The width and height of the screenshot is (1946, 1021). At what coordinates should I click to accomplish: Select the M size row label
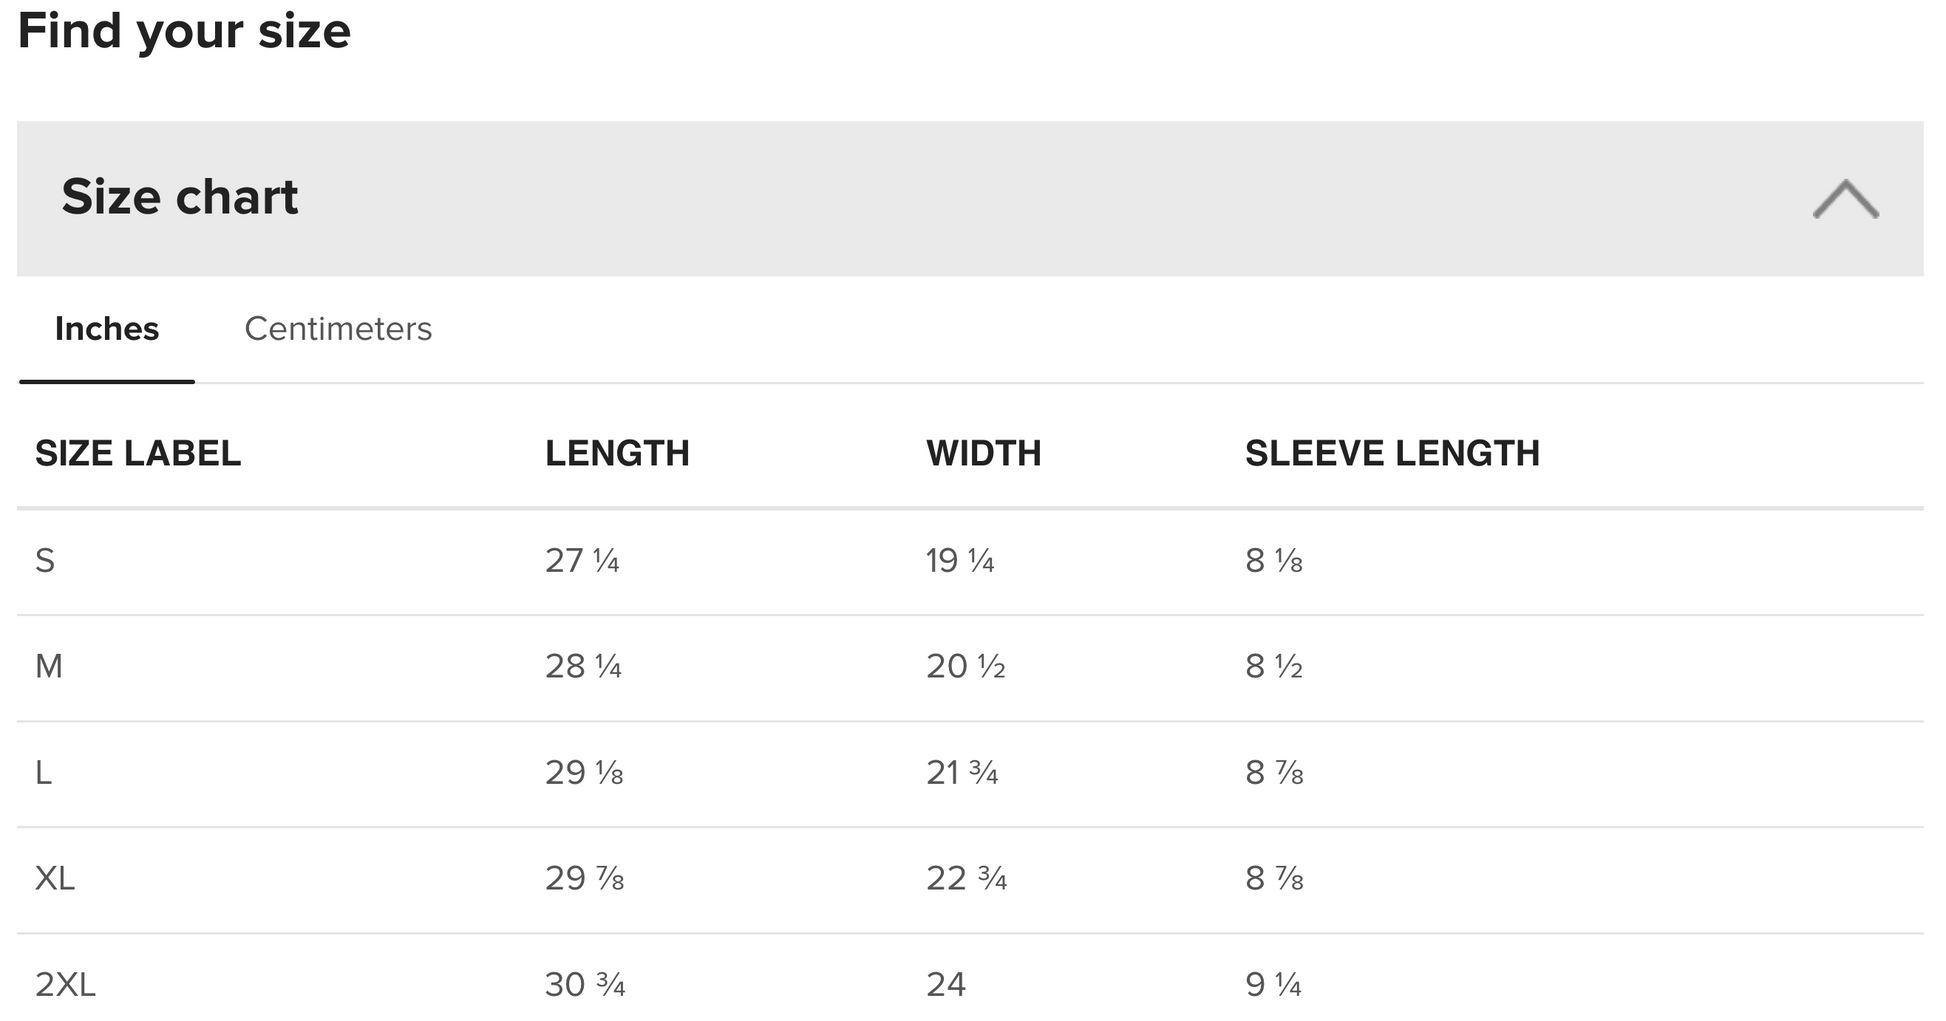49,667
